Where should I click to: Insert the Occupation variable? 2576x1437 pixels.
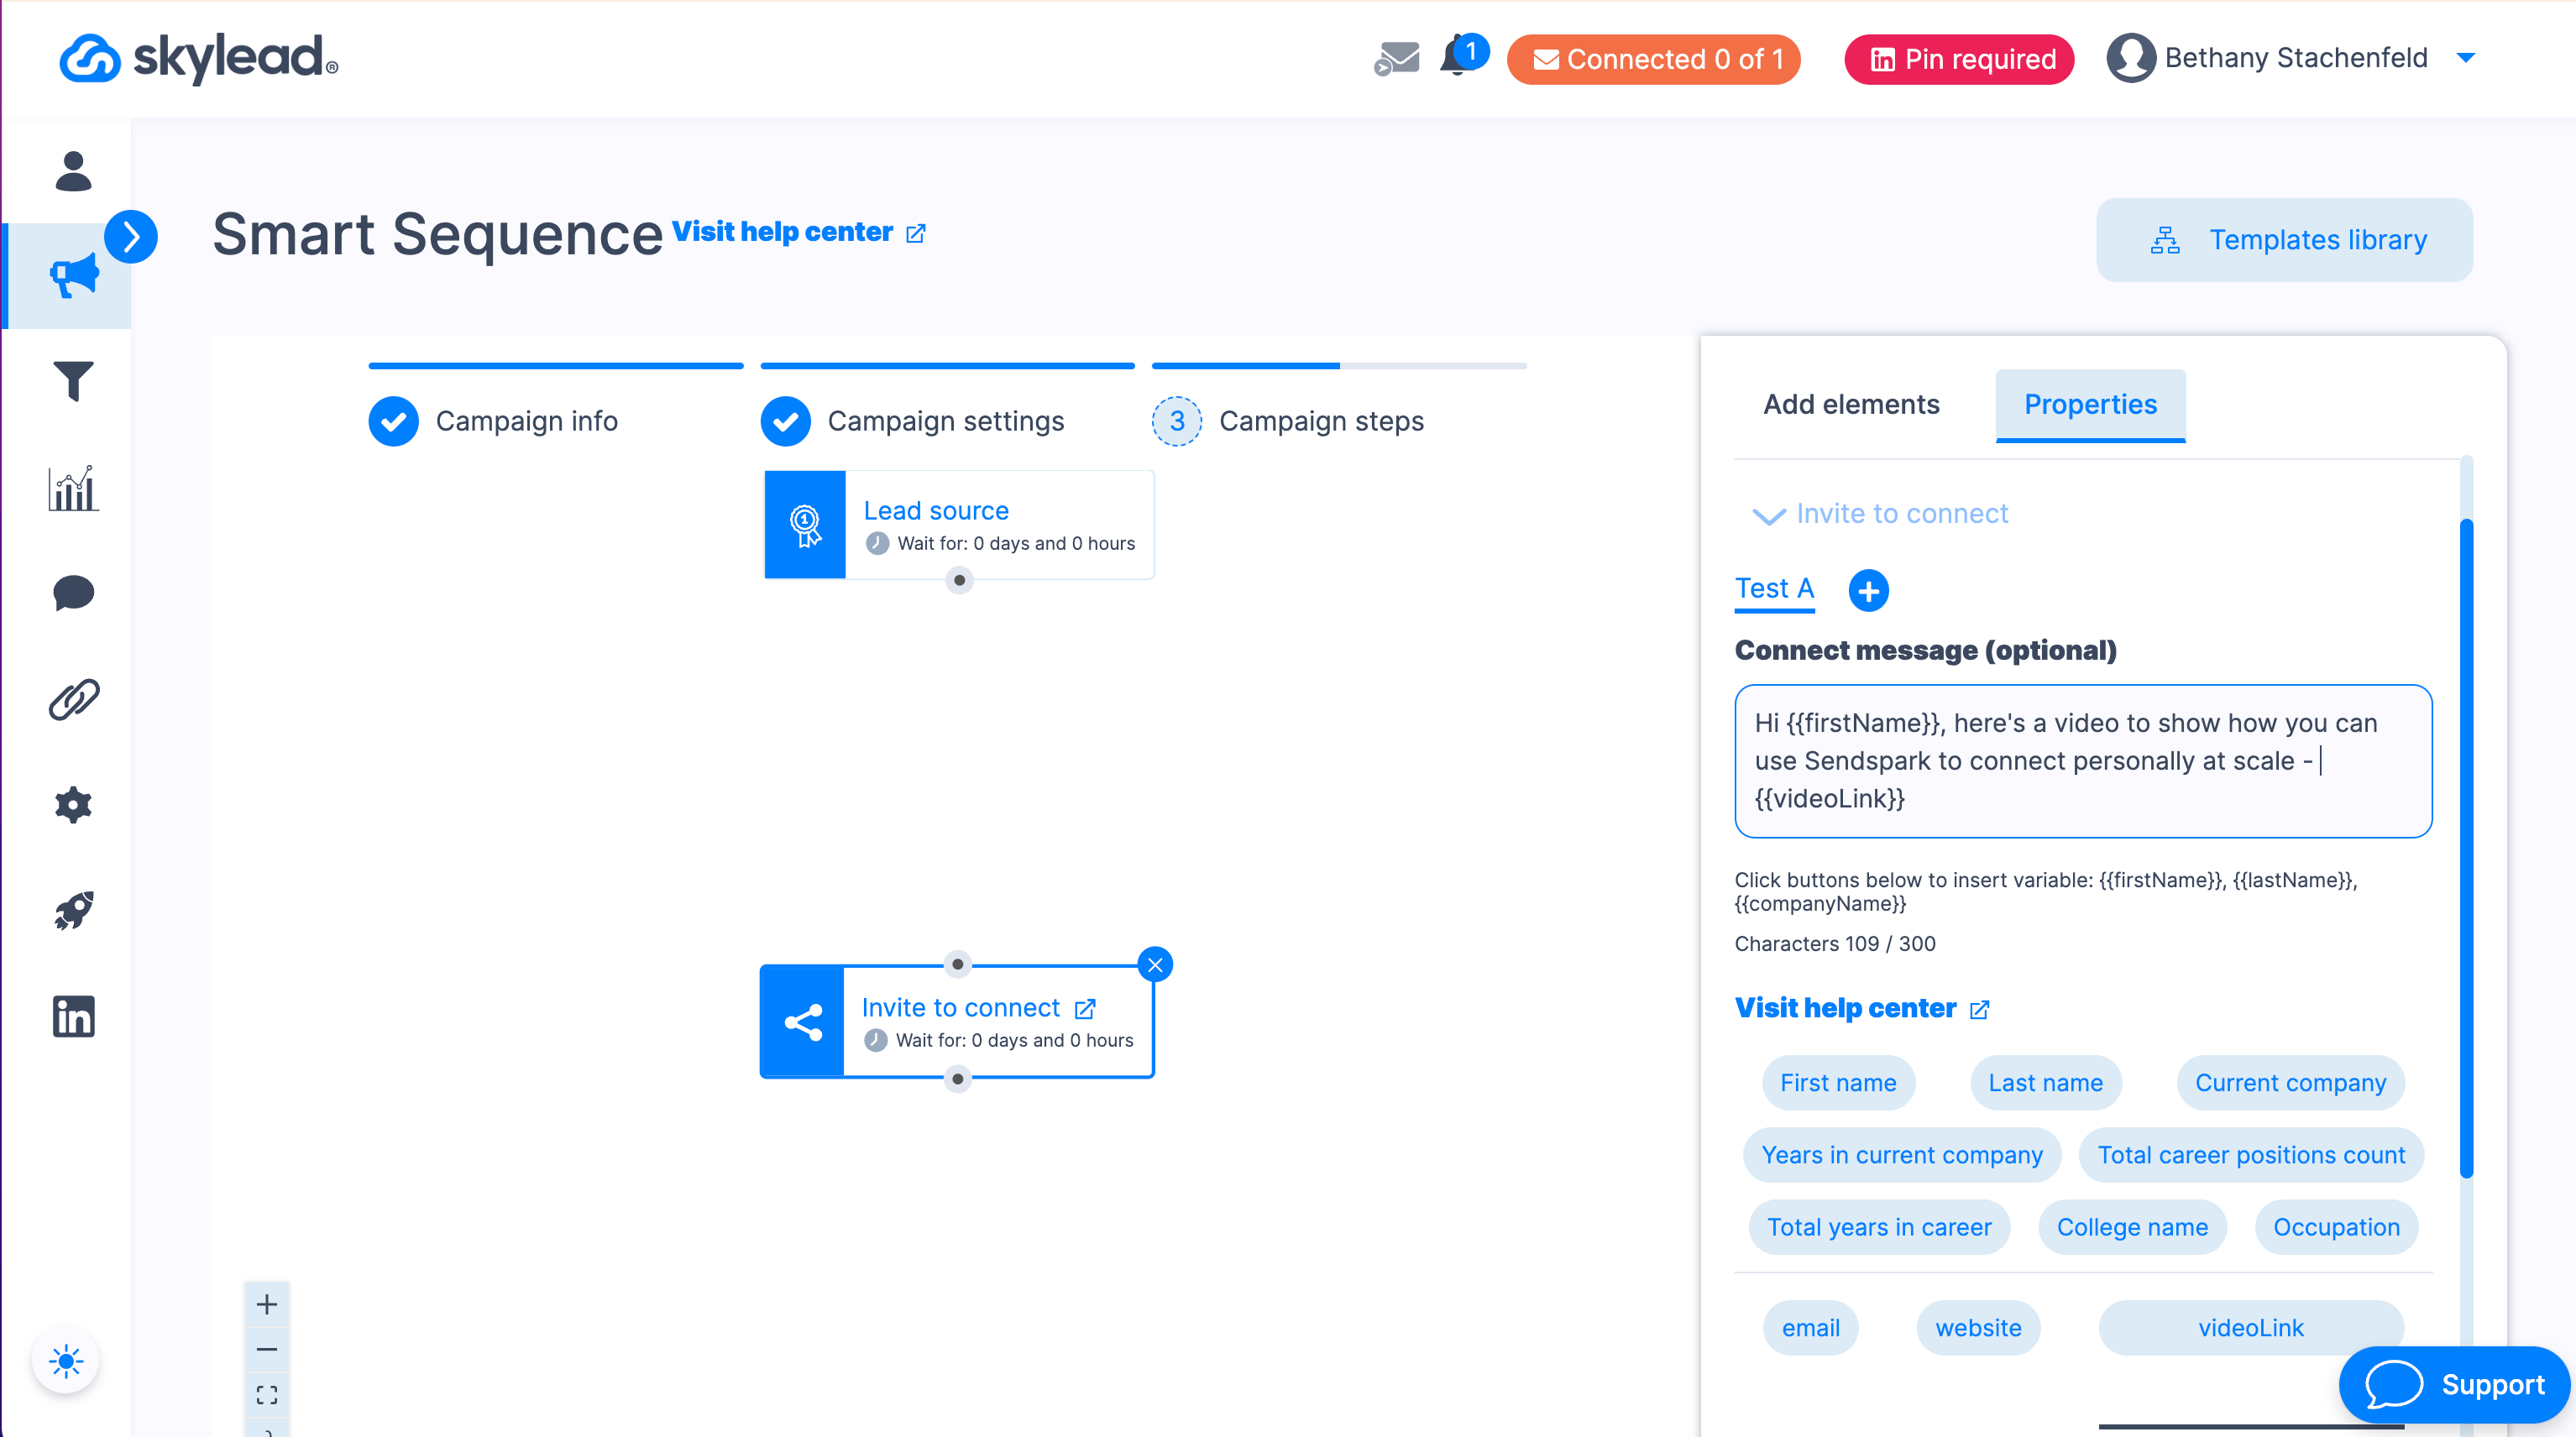pos(2336,1227)
